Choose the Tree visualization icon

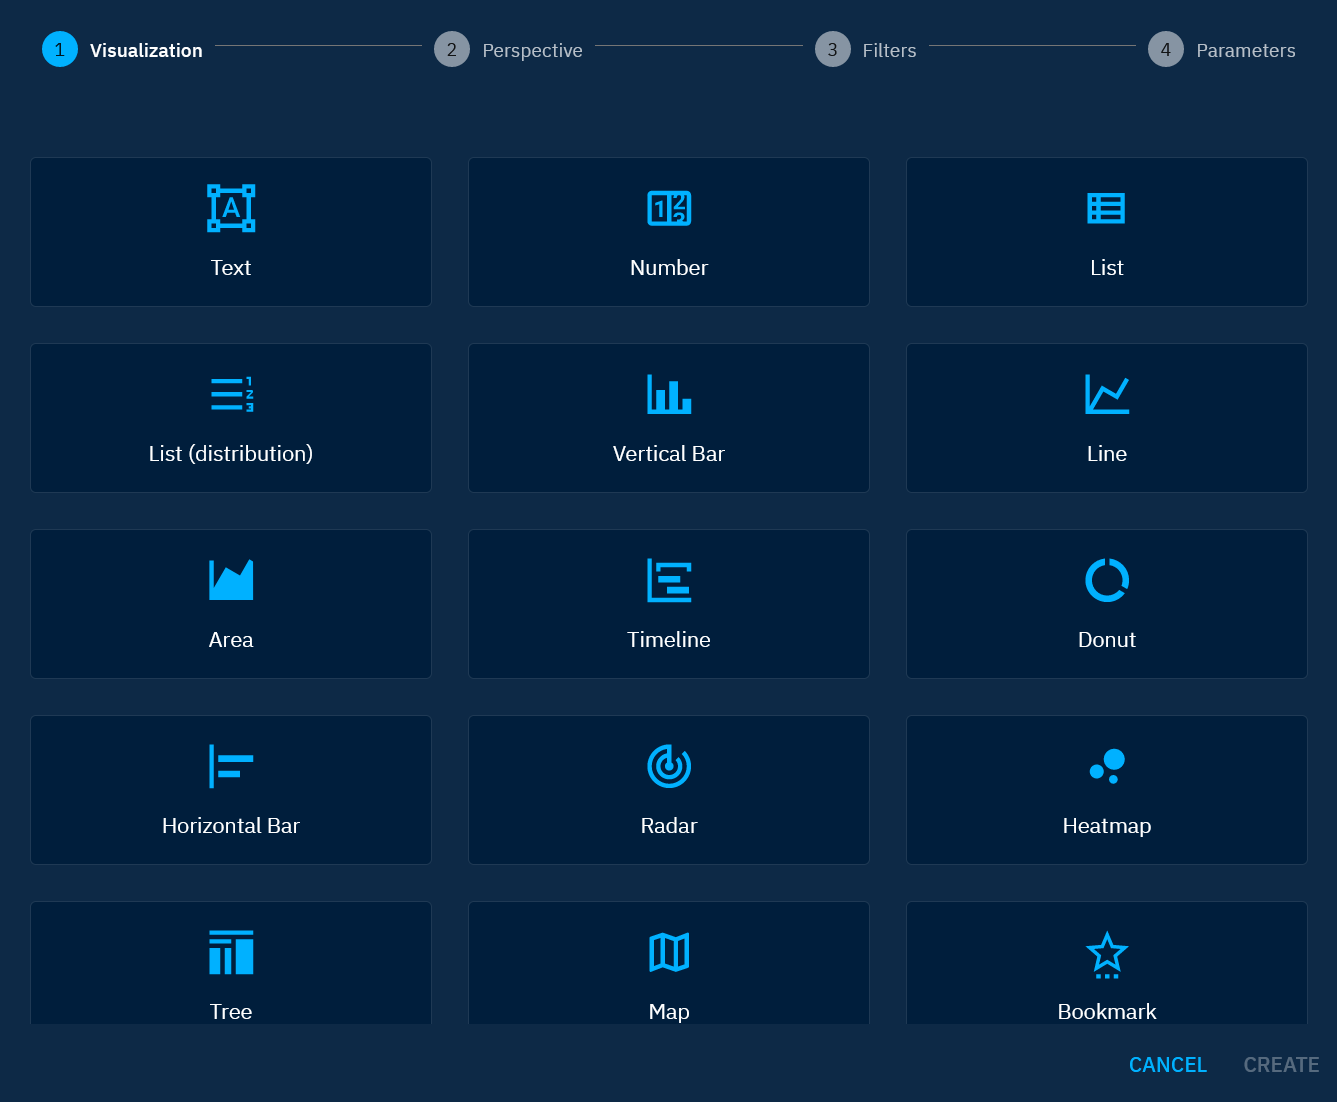point(231,952)
